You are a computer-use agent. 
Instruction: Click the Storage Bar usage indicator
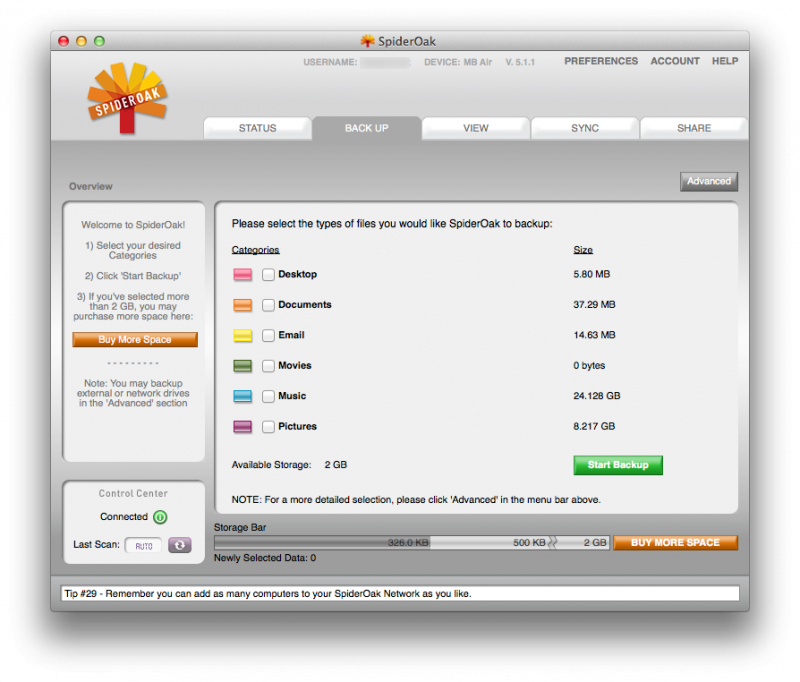pyautogui.click(x=411, y=543)
